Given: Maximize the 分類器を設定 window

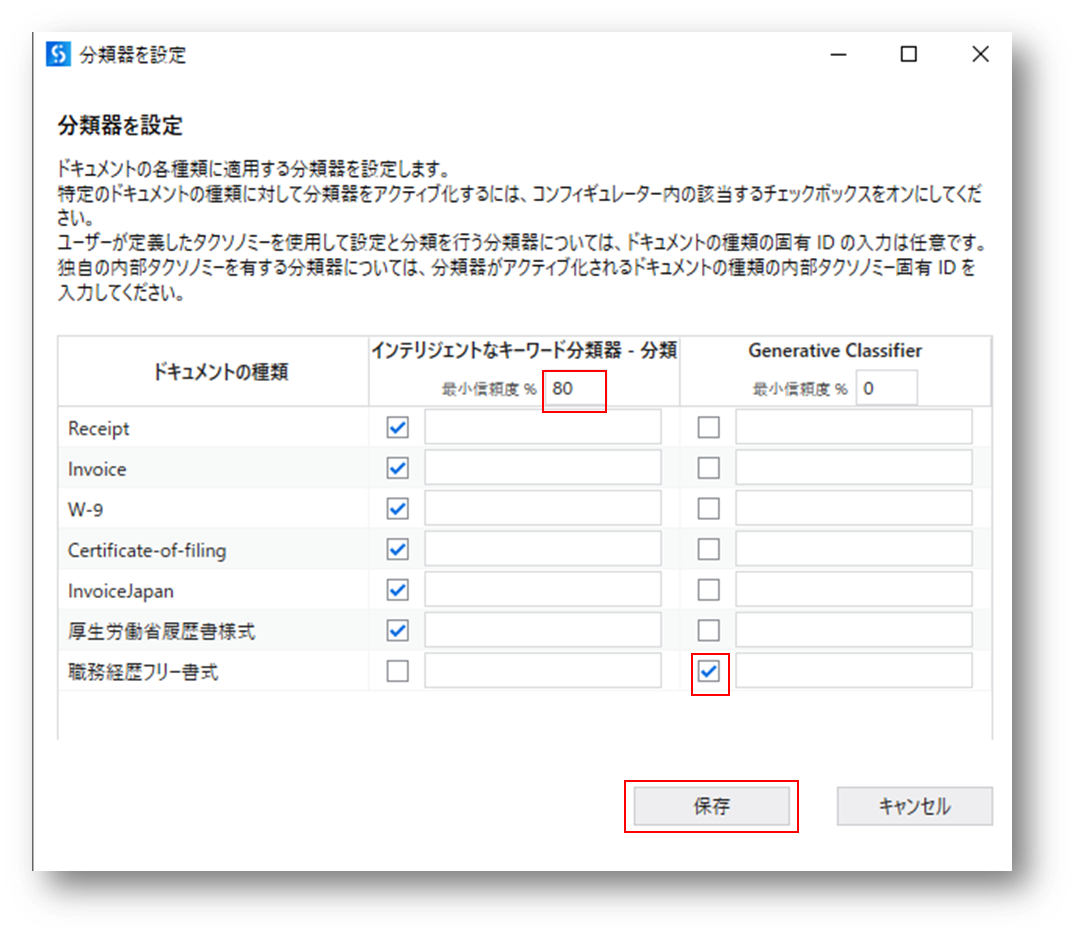Looking at the screenshot, I should (909, 54).
